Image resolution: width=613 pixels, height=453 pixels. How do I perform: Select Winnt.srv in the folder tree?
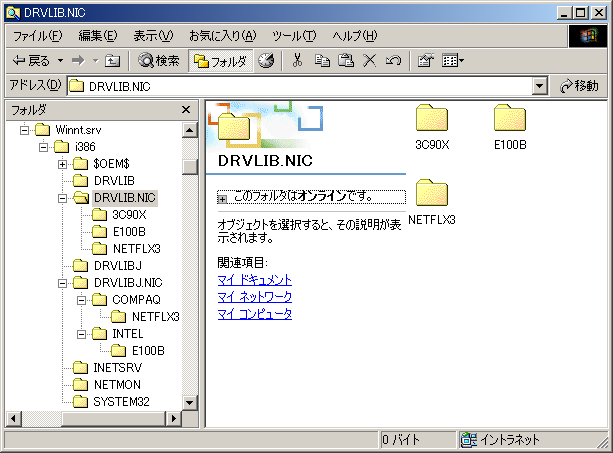coord(78,130)
